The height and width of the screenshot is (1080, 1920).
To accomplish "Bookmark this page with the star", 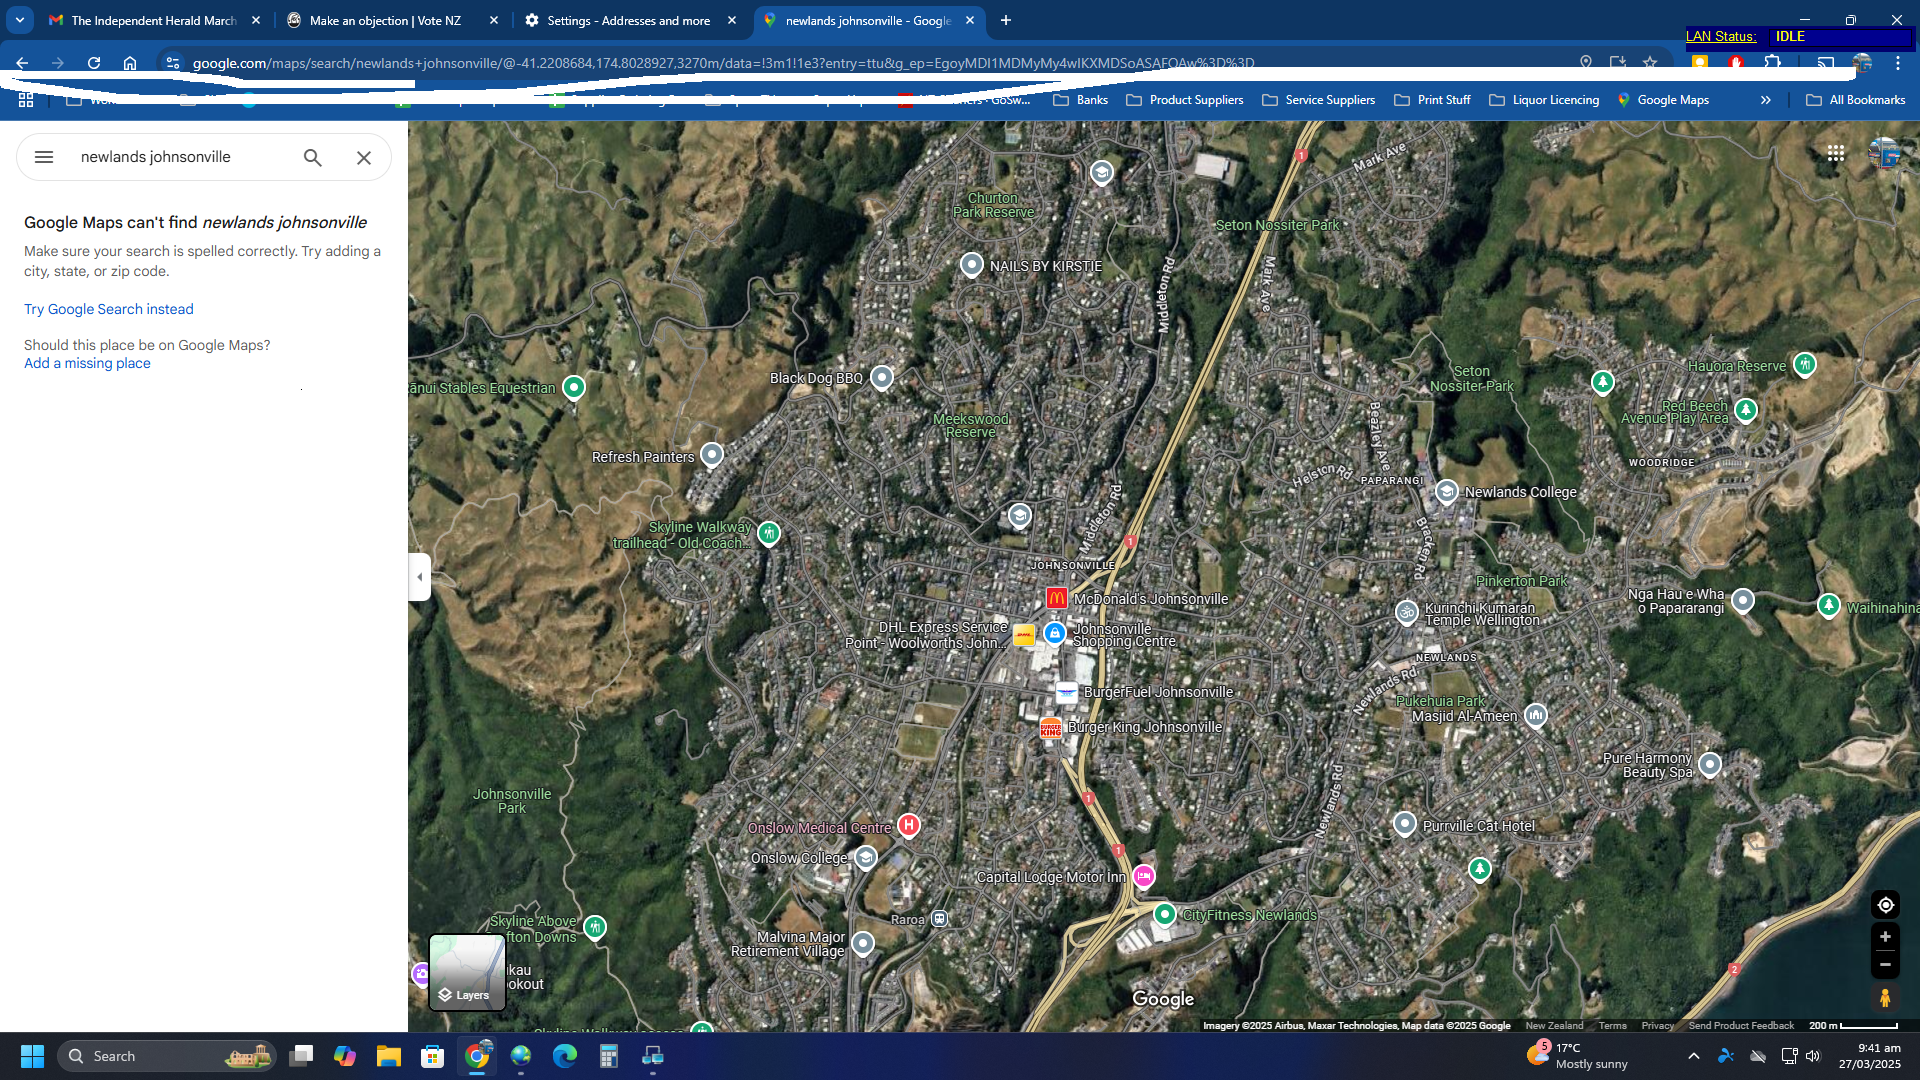I will point(1650,63).
